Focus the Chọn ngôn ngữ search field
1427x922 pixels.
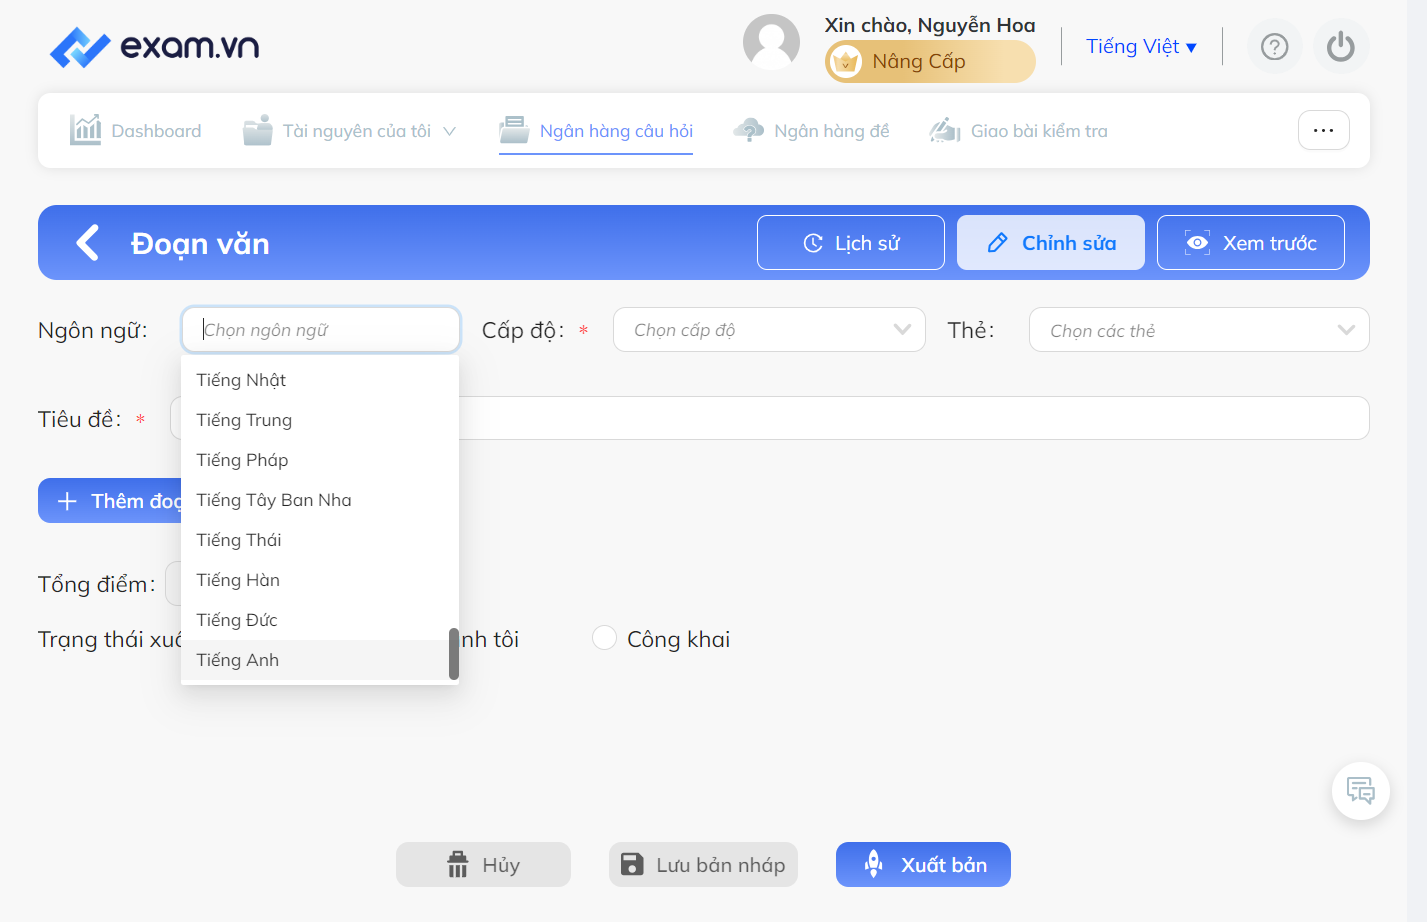click(x=321, y=330)
